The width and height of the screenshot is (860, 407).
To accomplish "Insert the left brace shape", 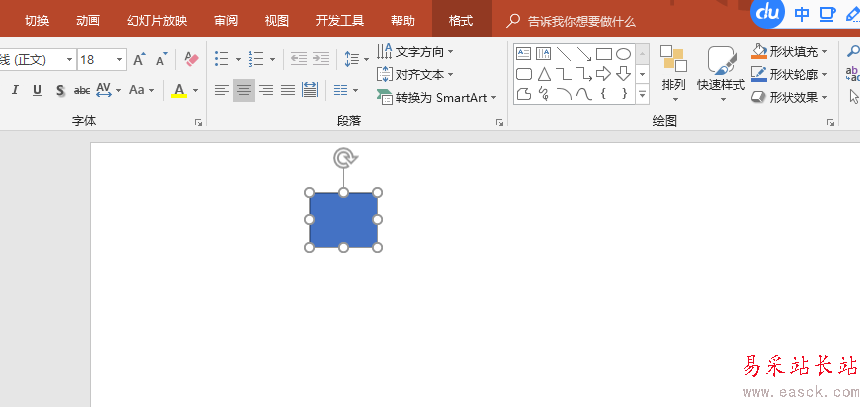I will [603, 93].
